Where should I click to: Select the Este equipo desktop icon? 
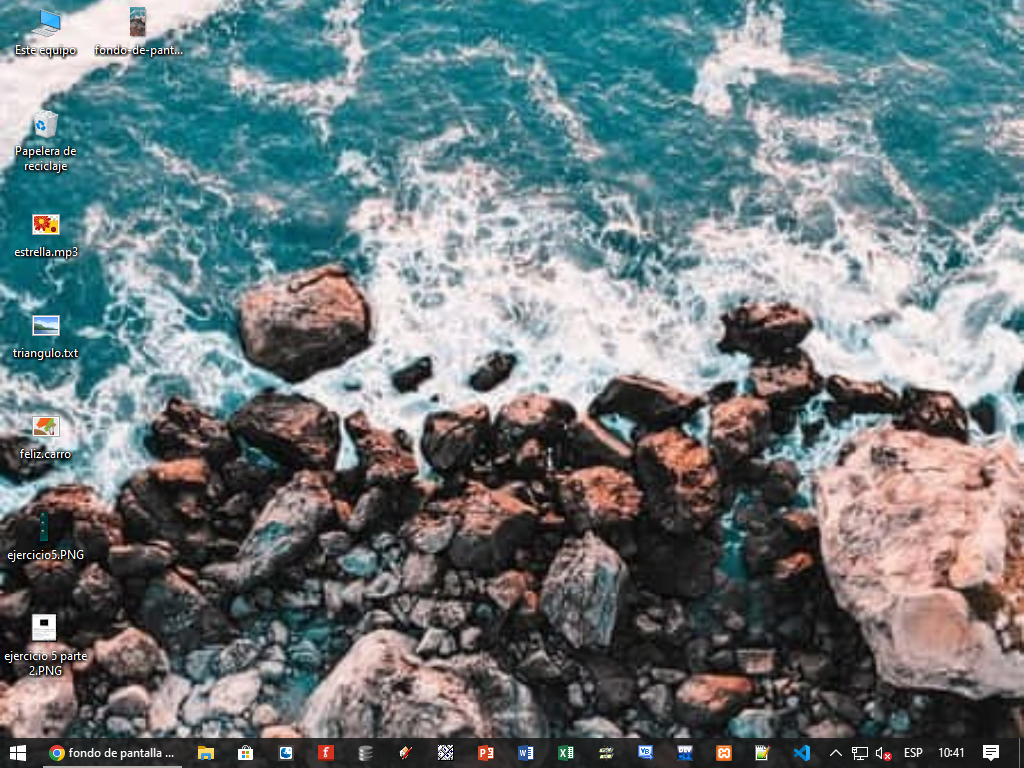[x=46, y=32]
